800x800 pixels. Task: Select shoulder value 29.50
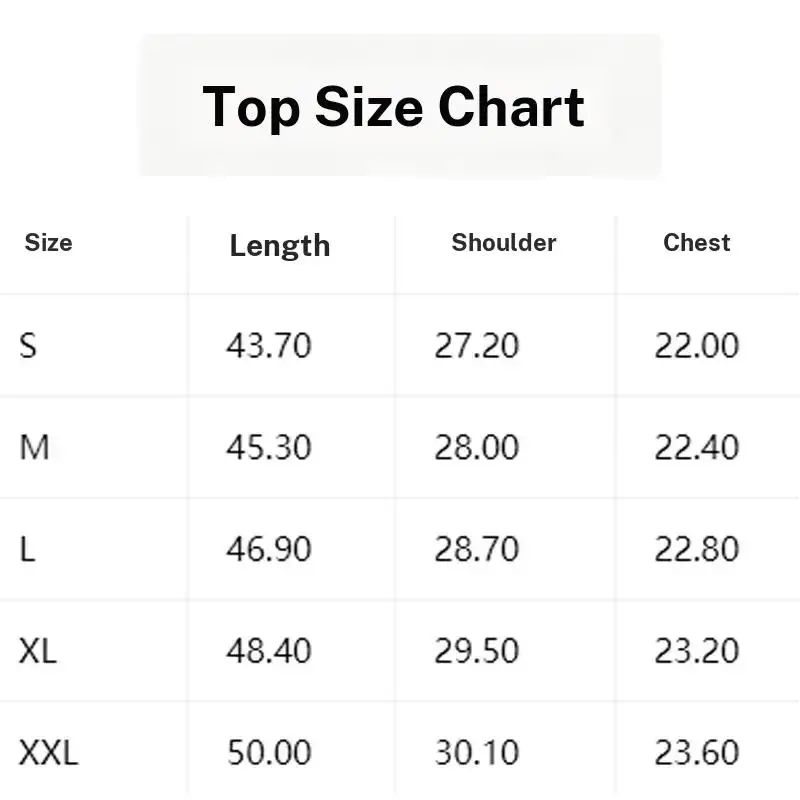(477, 651)
